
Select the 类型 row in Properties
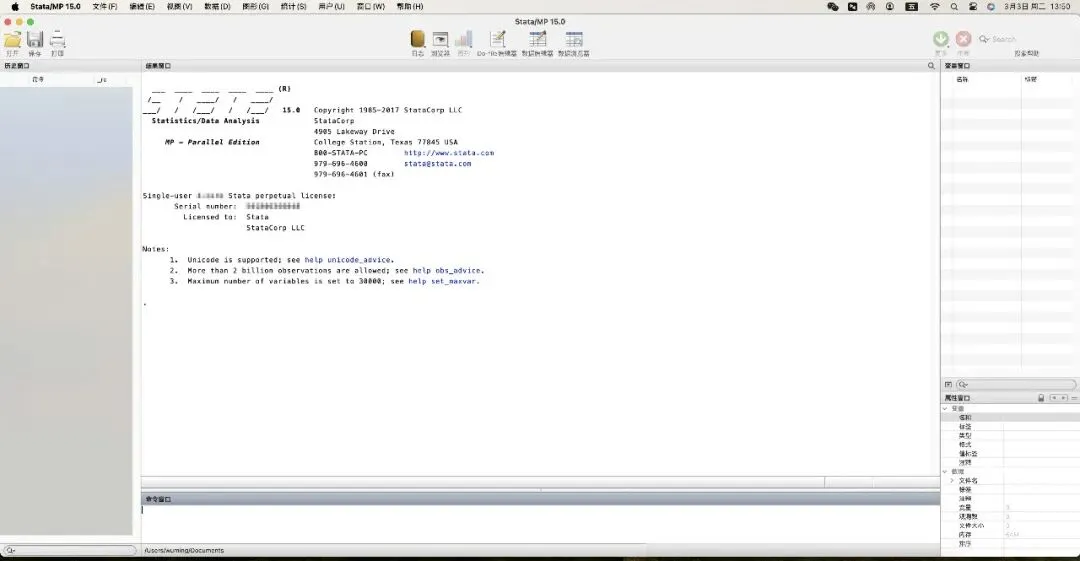tap(1010, 436)
